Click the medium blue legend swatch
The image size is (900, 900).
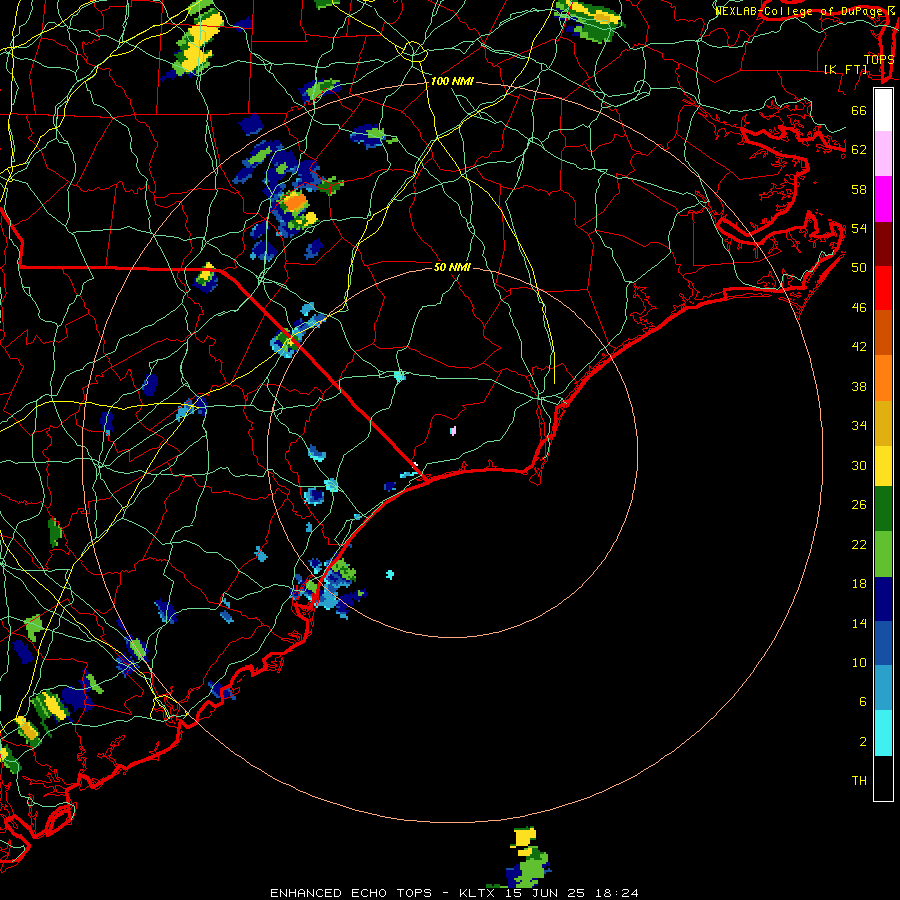(x=883, y=643)
